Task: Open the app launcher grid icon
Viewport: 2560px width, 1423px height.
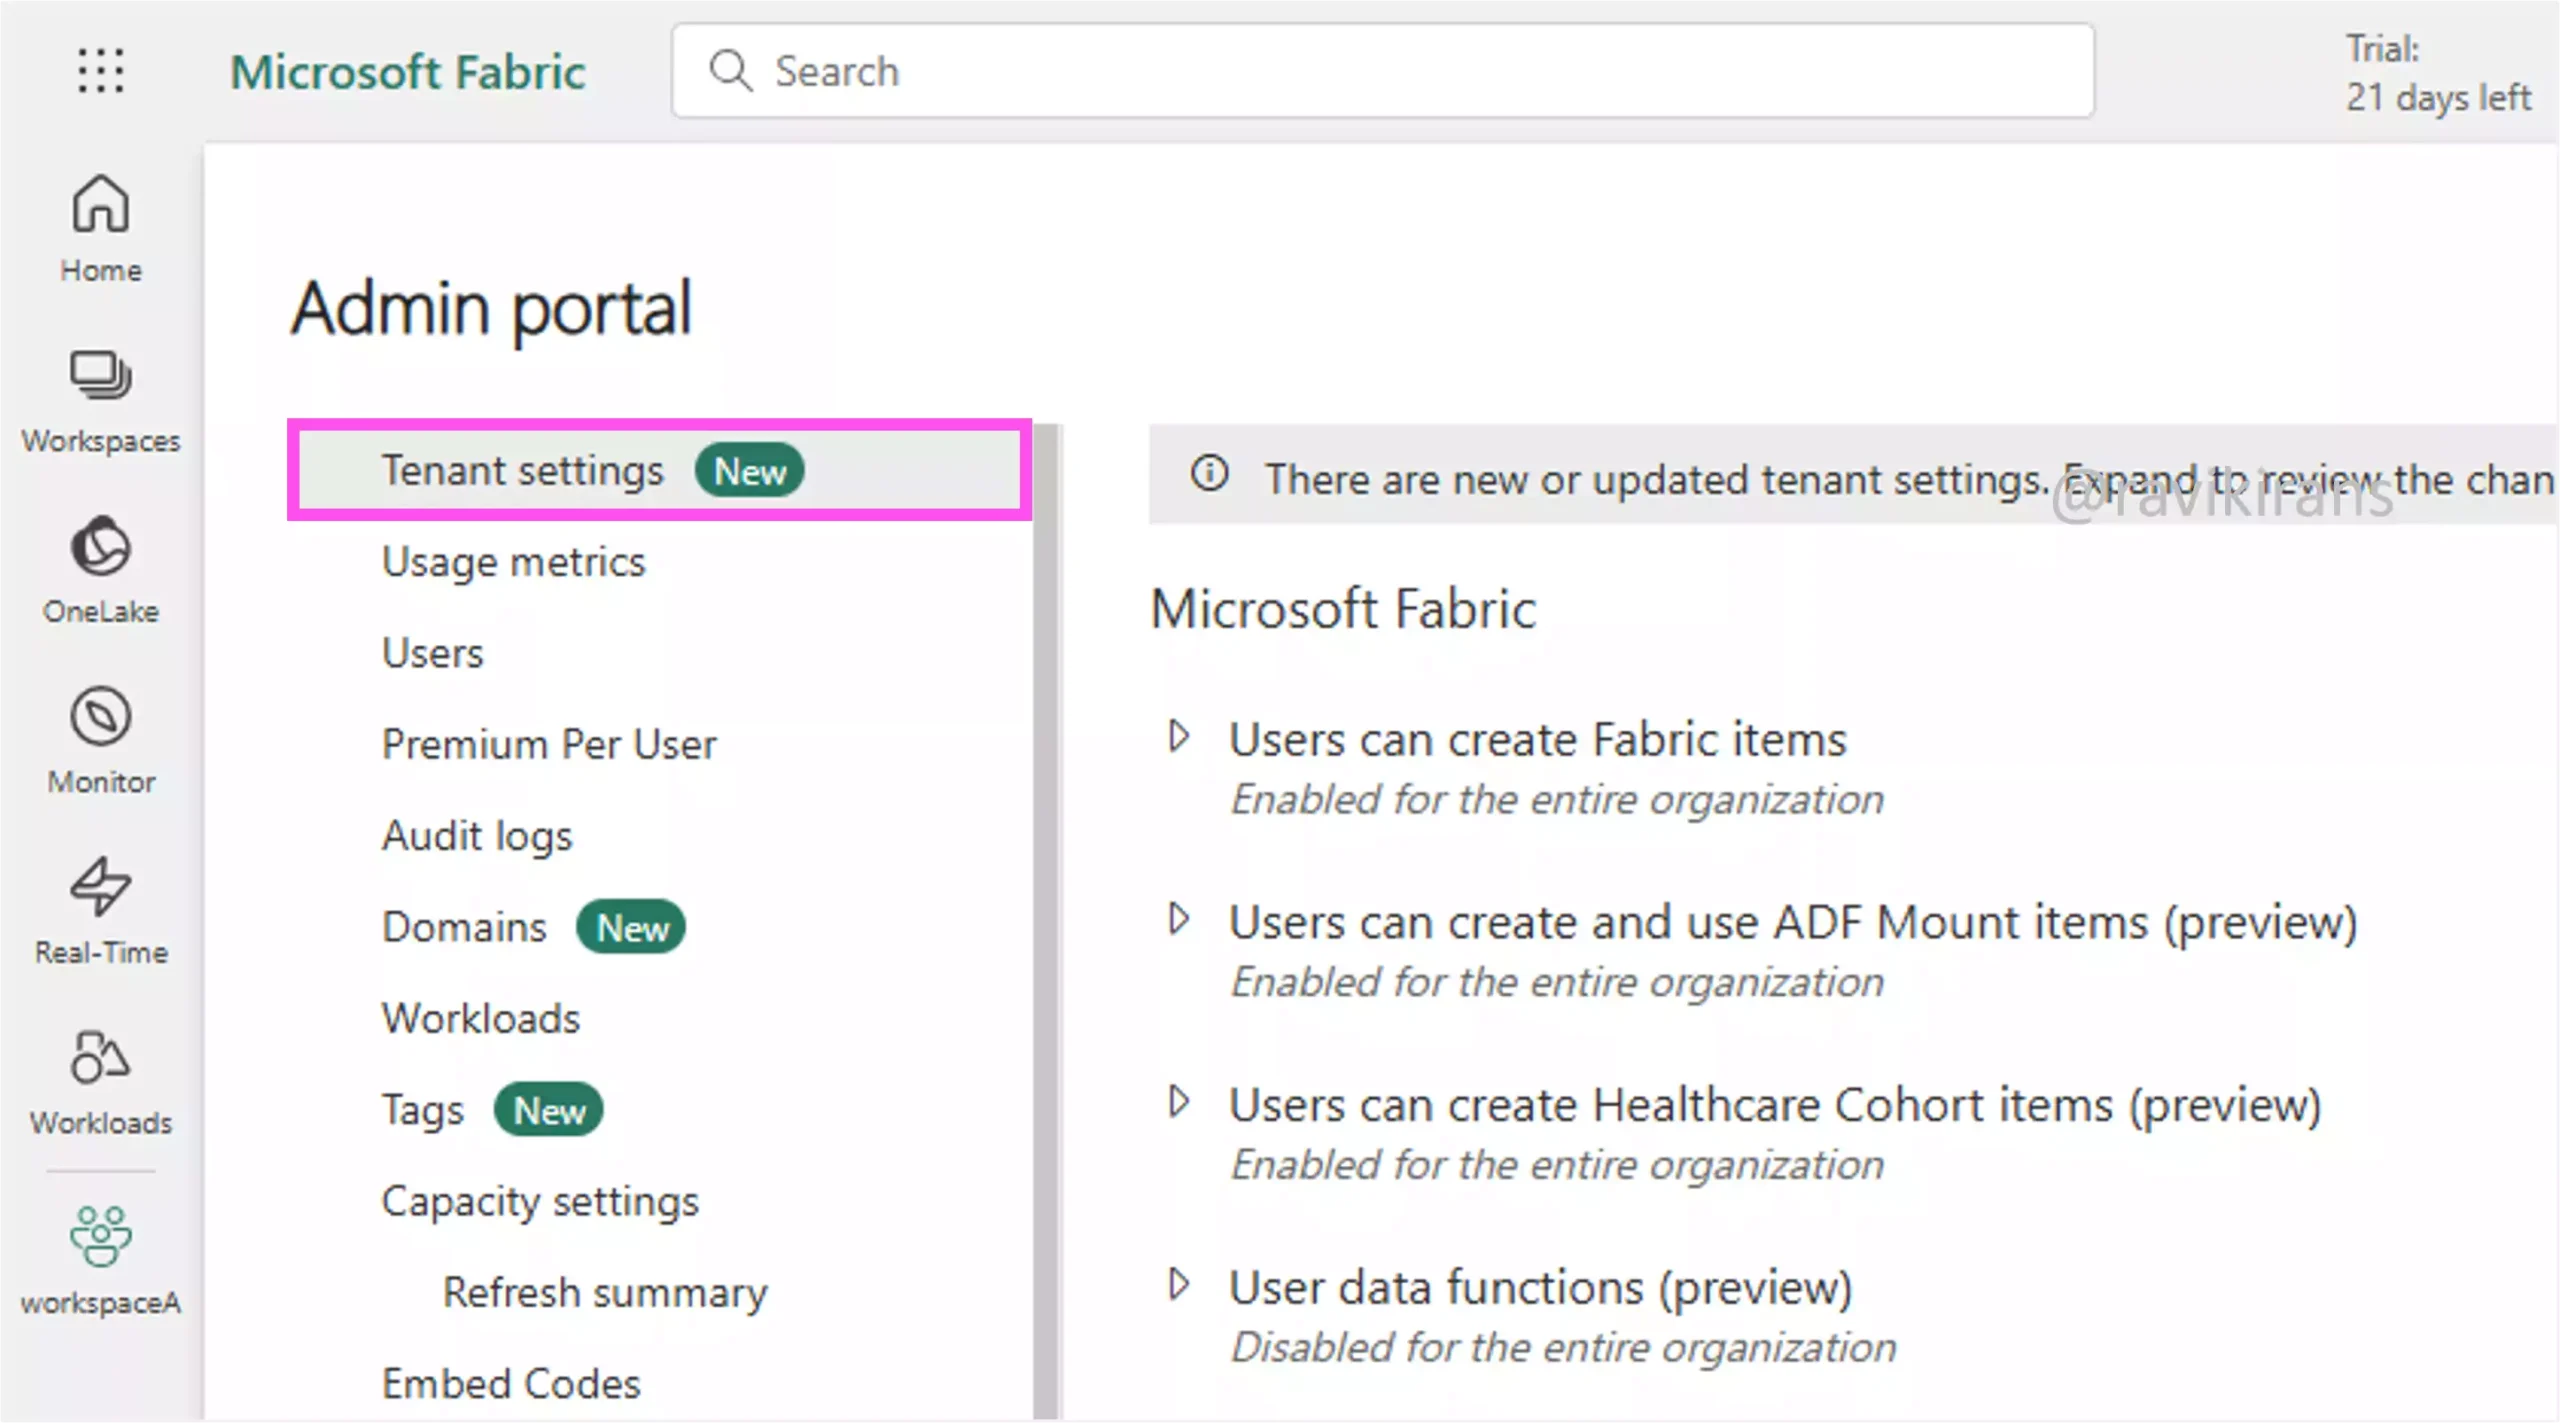Action: point(101,71)
